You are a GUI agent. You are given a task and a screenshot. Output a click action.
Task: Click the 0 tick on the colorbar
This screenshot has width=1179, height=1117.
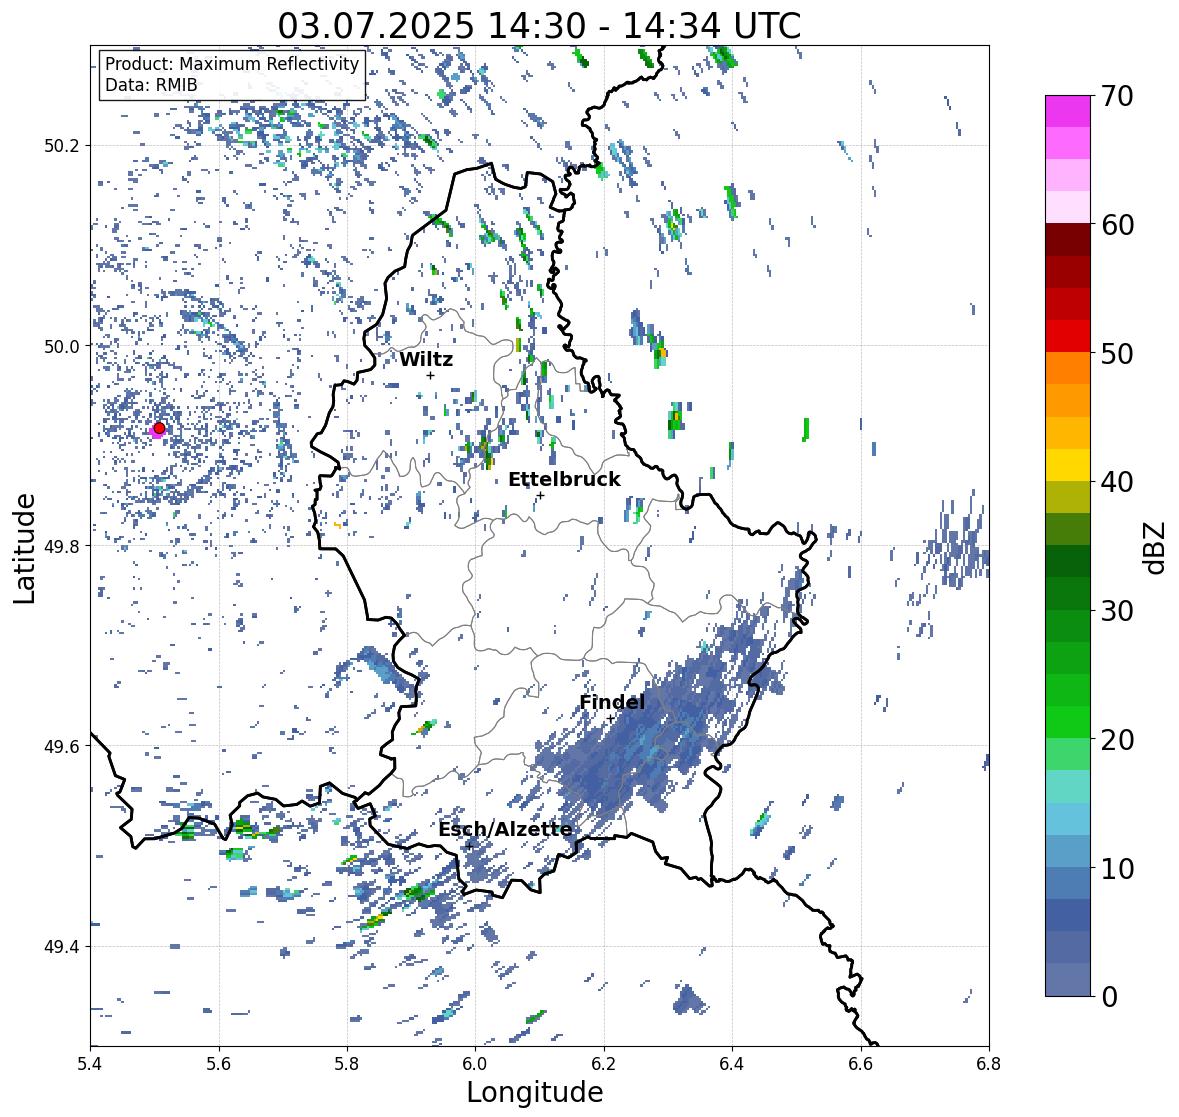click(x=1108, y=997)
